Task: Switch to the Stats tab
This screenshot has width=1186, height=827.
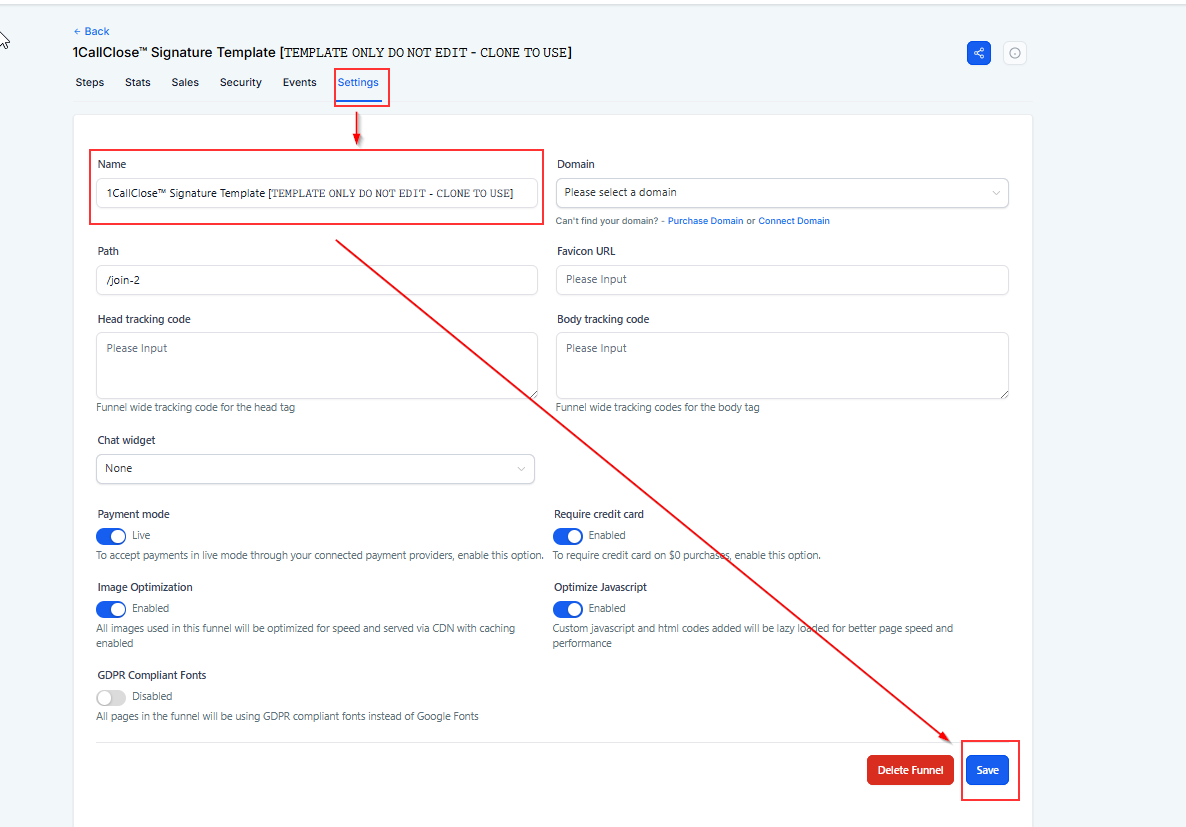Action: pos(138,82)
